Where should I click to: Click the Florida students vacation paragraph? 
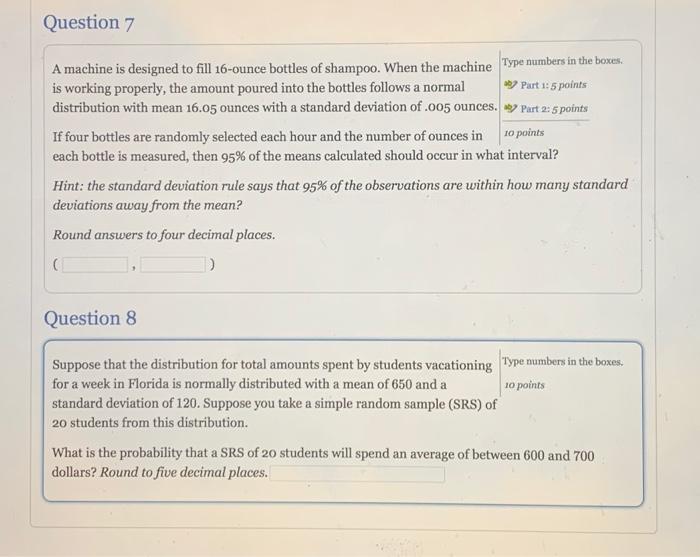[274, 394]
